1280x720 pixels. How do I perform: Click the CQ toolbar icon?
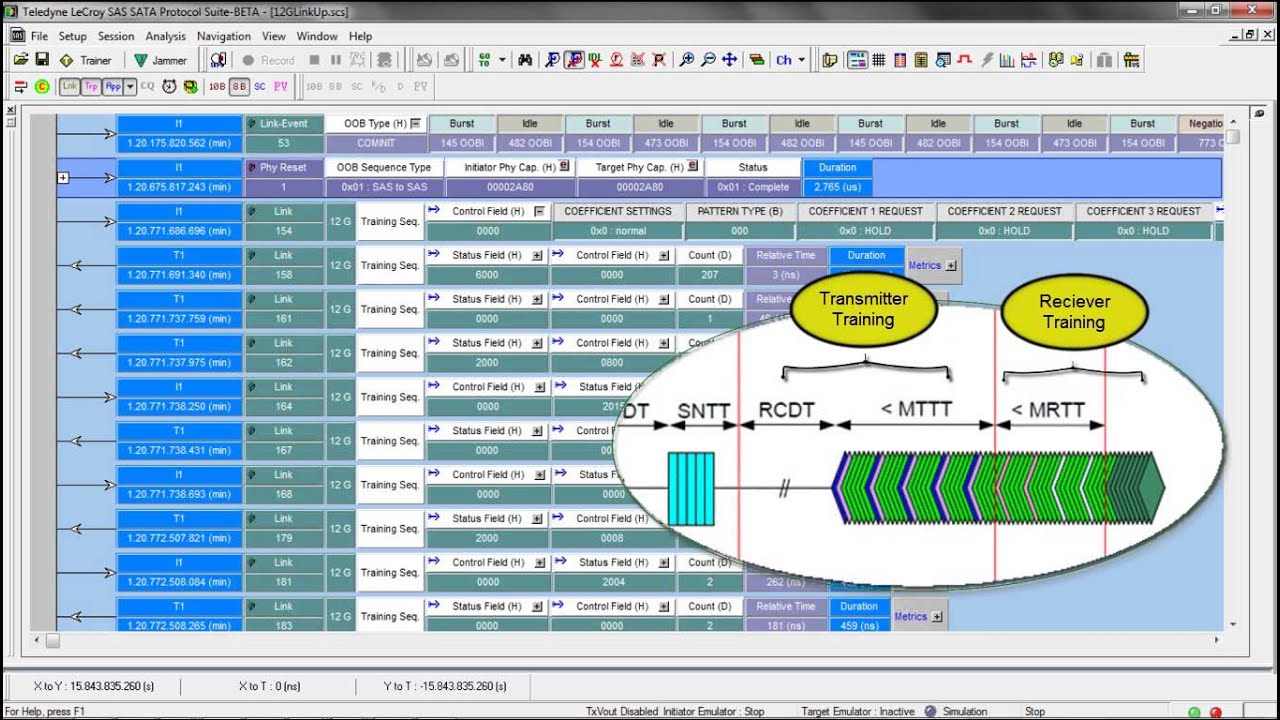(147, 86)
